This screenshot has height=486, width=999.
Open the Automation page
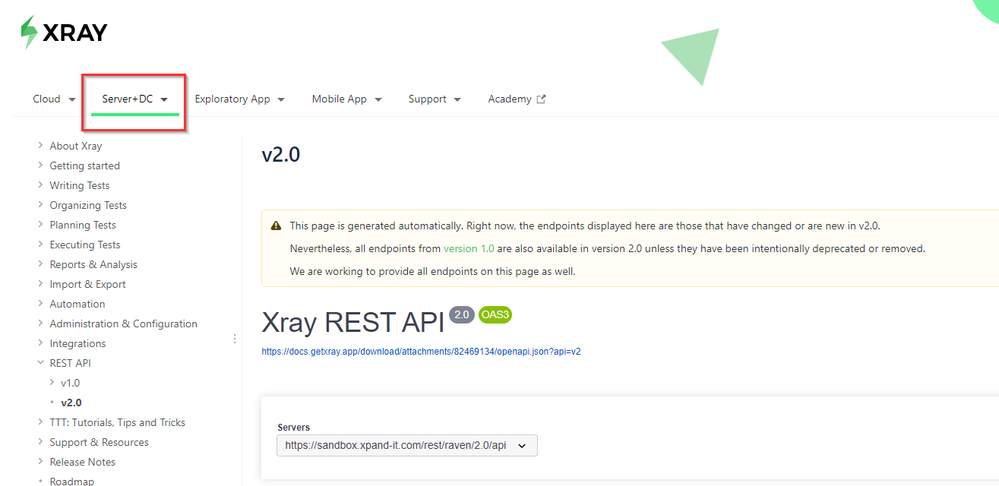click(x=77, y=304)
